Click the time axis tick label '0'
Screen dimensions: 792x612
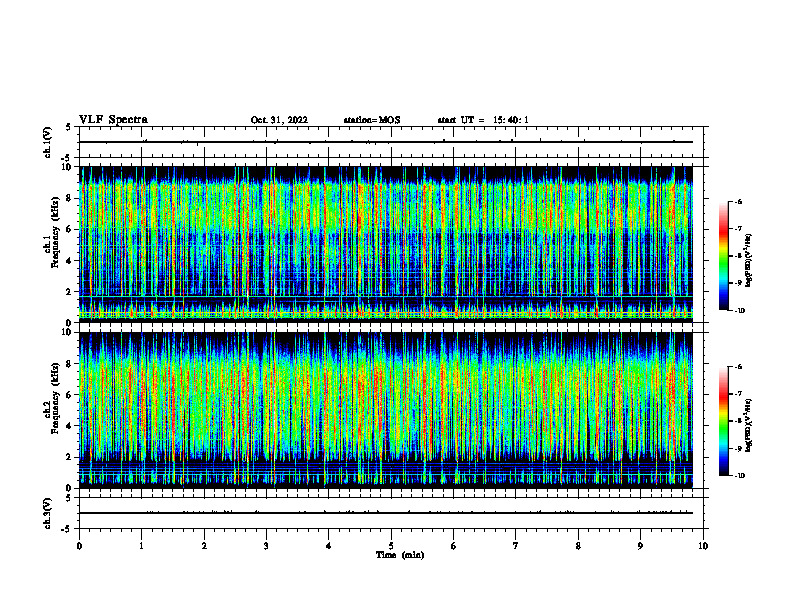(x=79, y=546)
